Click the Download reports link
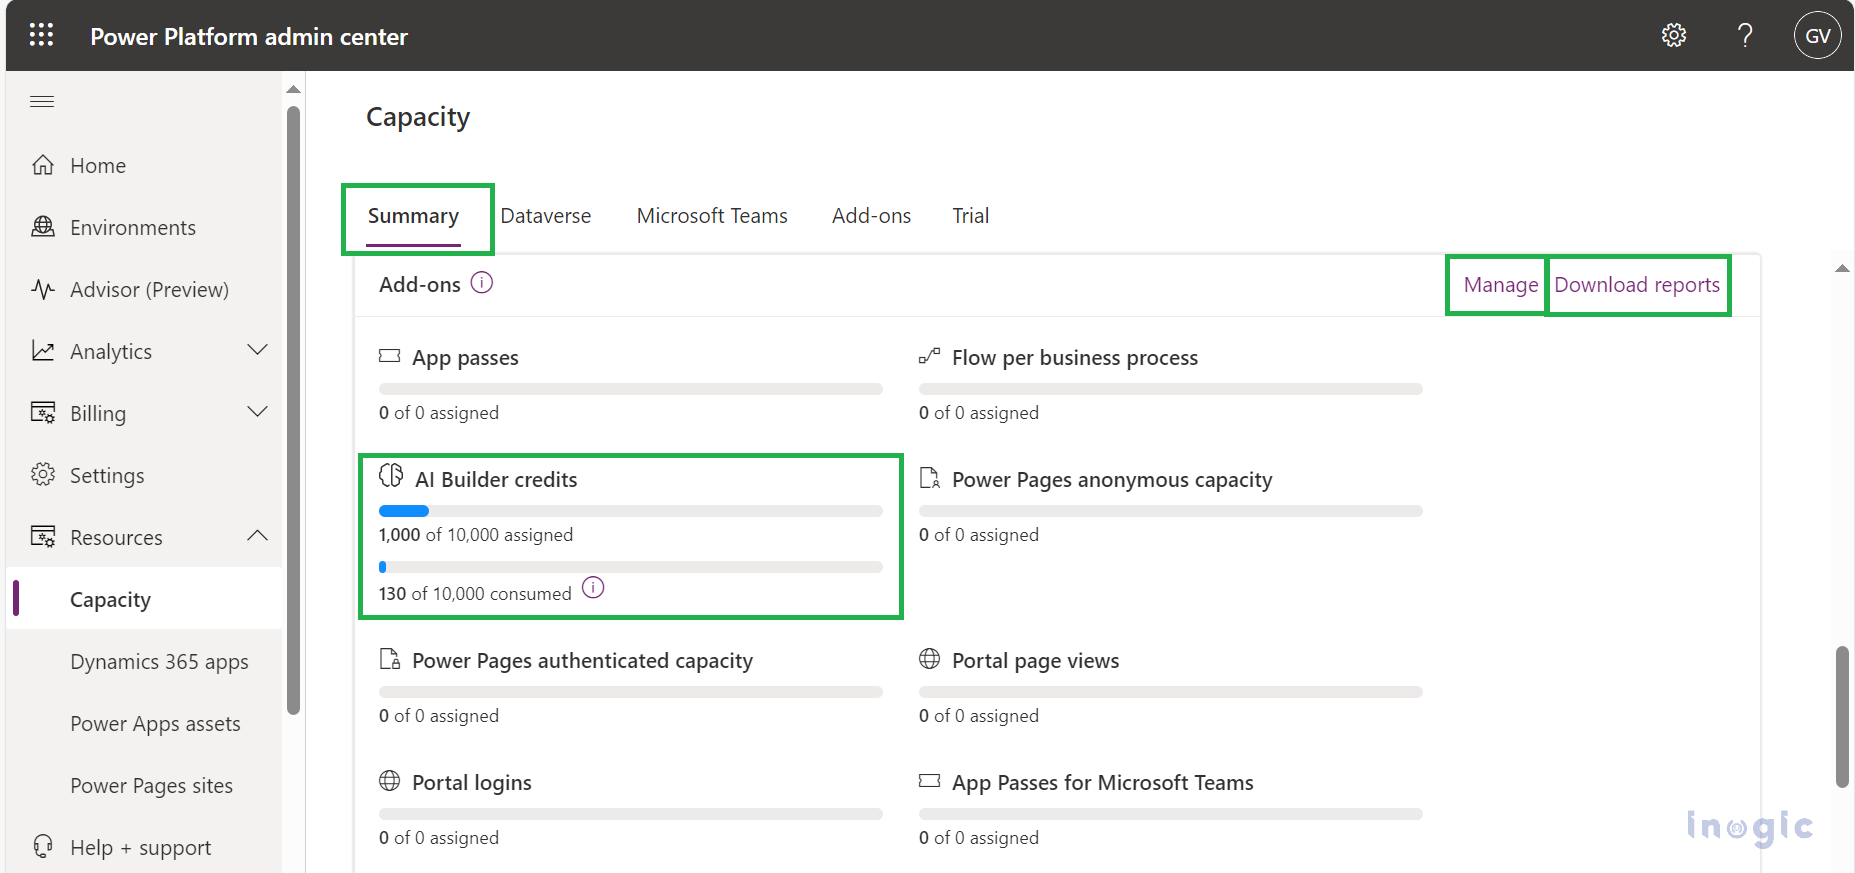This screenshot has width=1855, height=873. click(1637, 285)
